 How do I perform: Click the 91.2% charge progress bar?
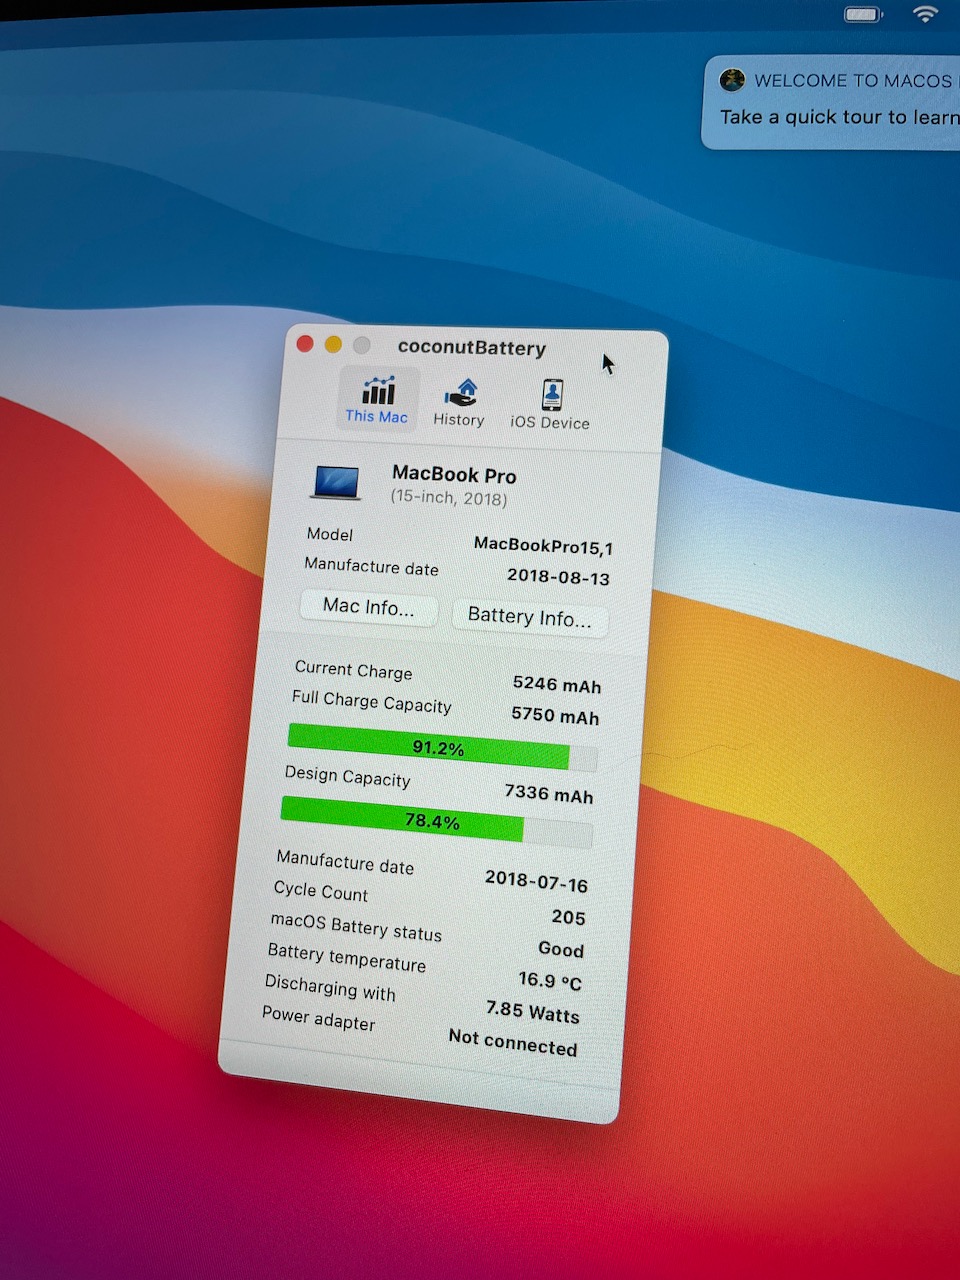442,747
